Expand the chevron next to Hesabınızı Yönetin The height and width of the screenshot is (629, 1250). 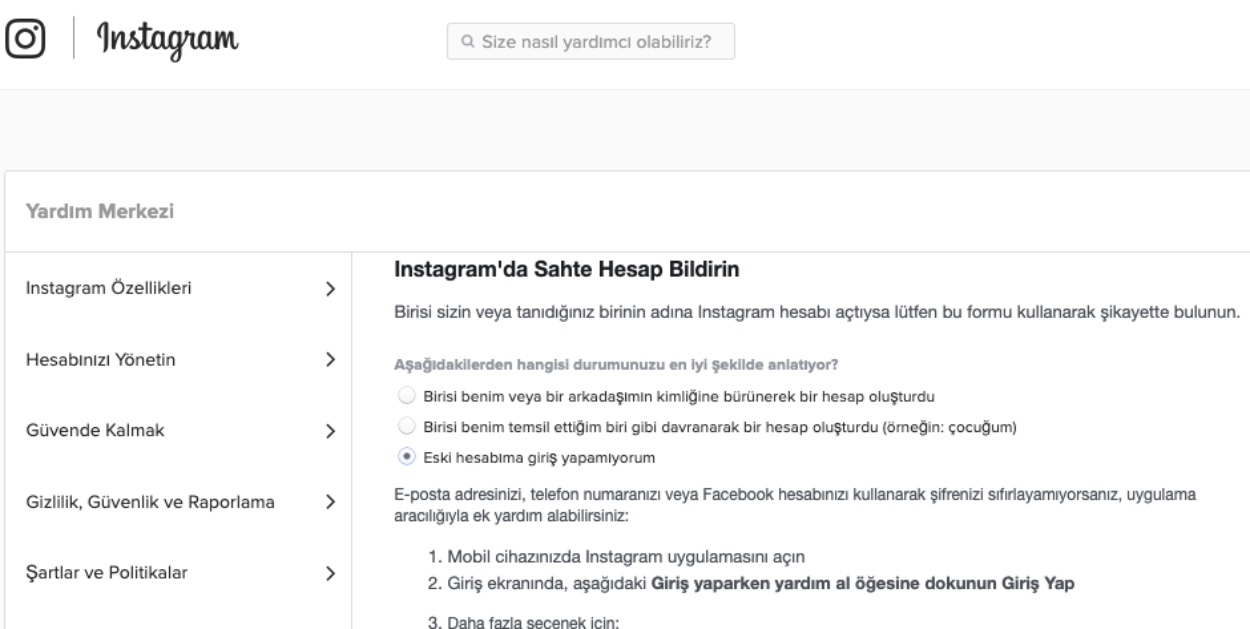[331, 361]
